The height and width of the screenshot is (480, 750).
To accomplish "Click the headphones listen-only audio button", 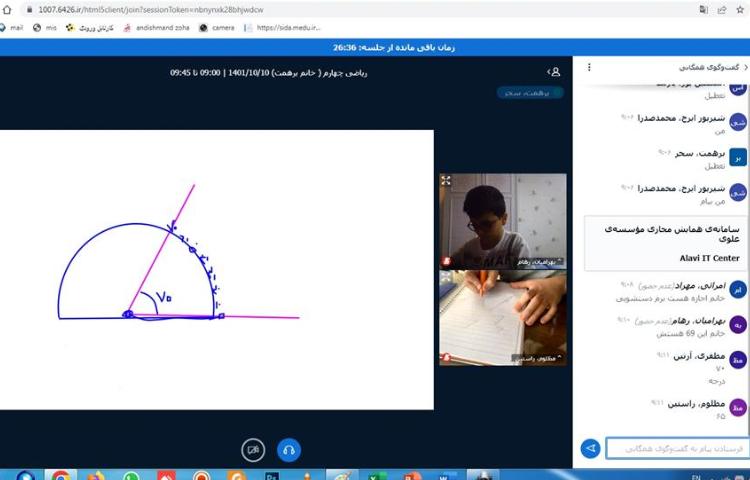I will click(x=288, y=450).
